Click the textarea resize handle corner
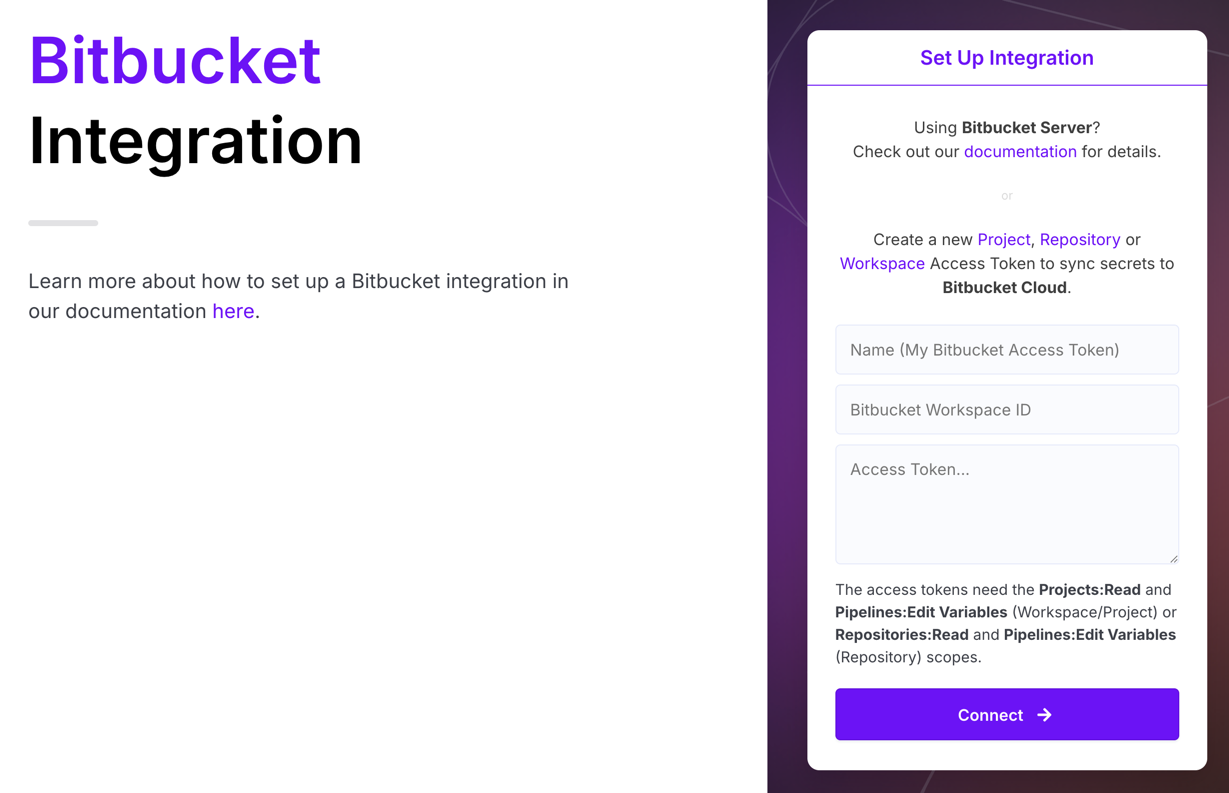Screen dimensions: 1229x793 pyautogui.click(x=1173, y=558)
